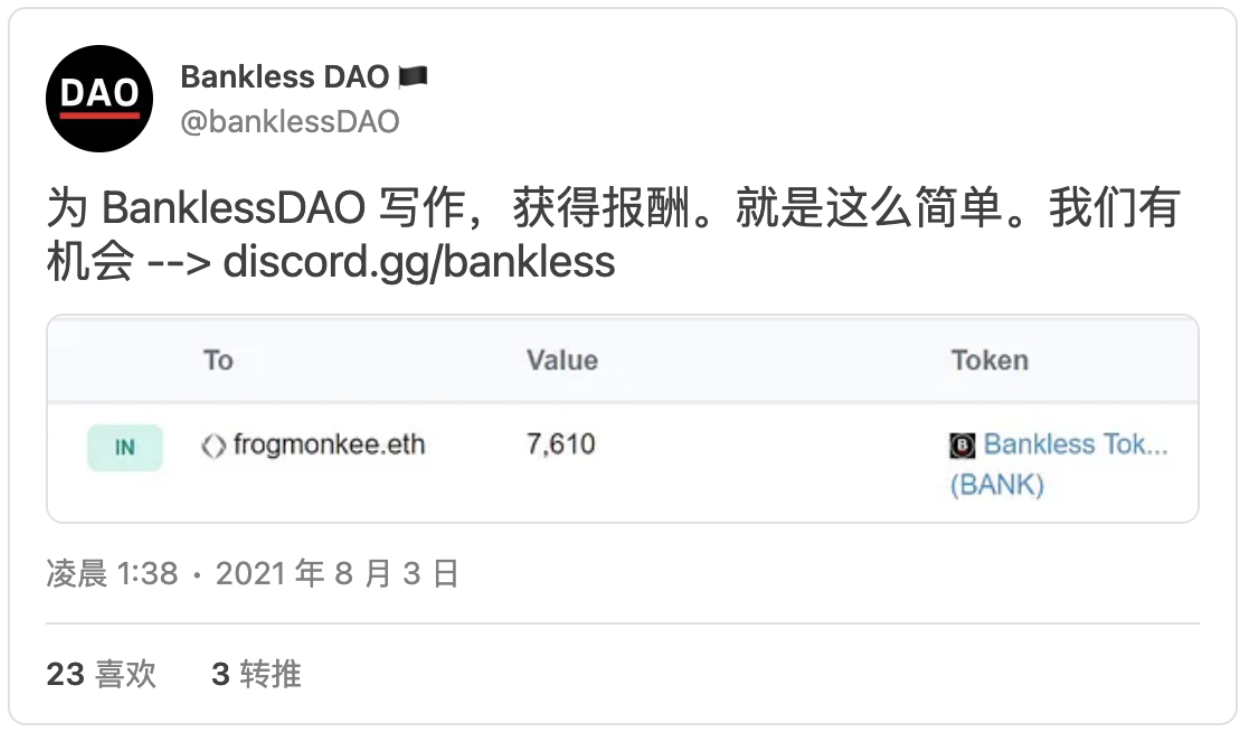Open the @banklessDAO handle
The image size is (1246, 734).
290,122
